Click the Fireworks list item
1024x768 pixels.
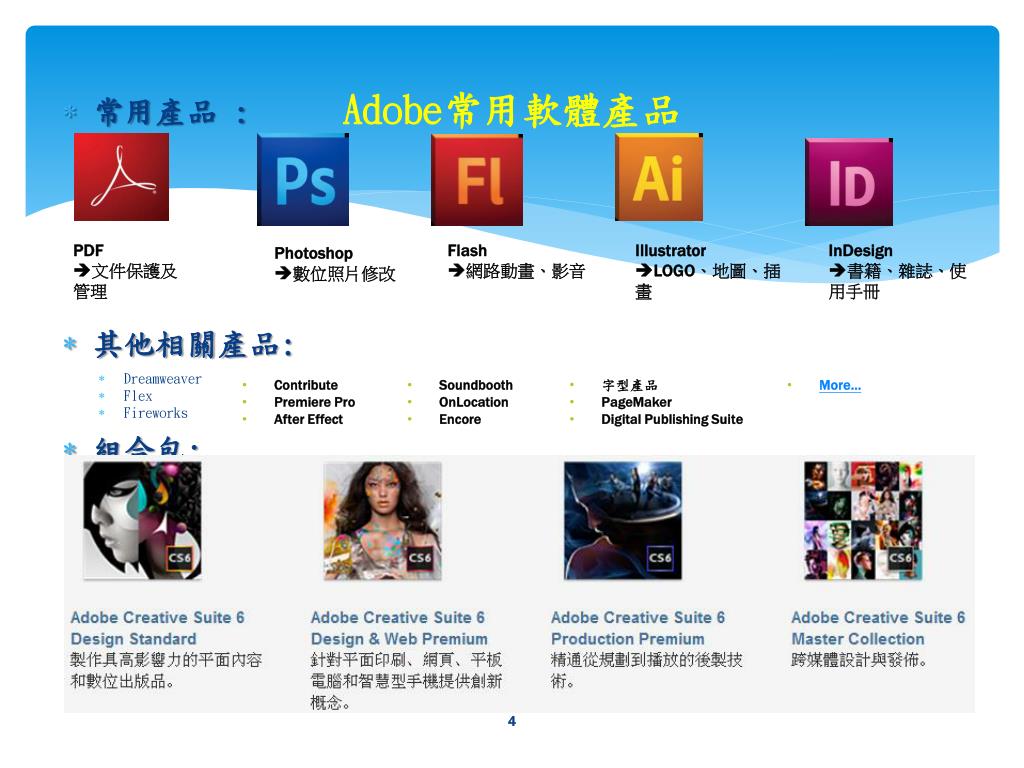[155, 413]
